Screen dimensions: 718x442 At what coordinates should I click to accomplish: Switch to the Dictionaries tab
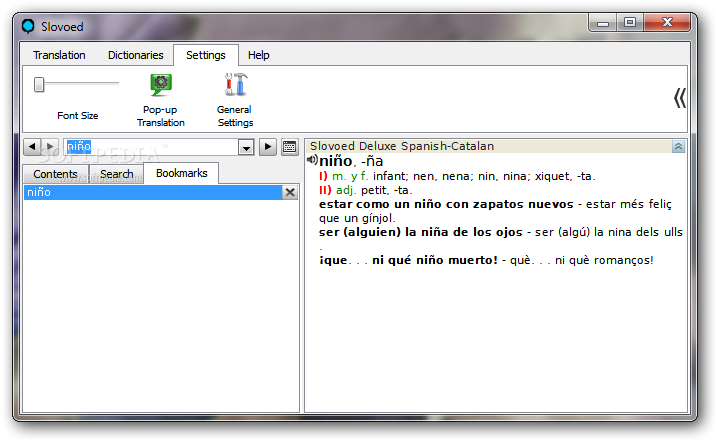pyautogui.click(x=136, y=55)
